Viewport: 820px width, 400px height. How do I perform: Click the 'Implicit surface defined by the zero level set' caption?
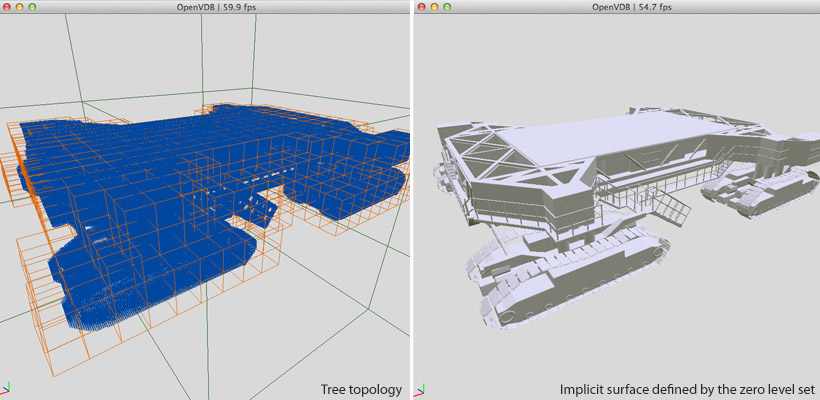[688, 388]
